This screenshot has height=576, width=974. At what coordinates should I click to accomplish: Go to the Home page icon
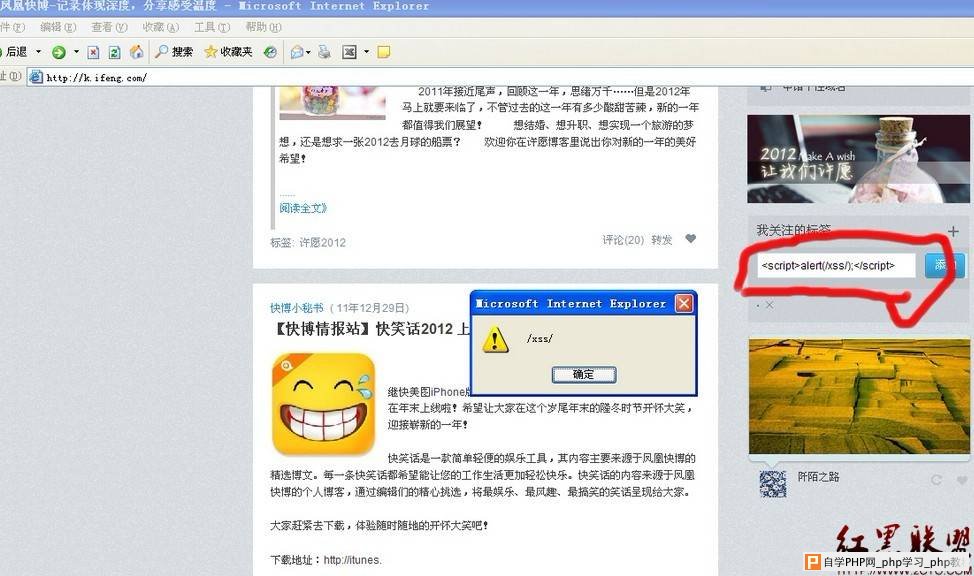click(136, 52)
